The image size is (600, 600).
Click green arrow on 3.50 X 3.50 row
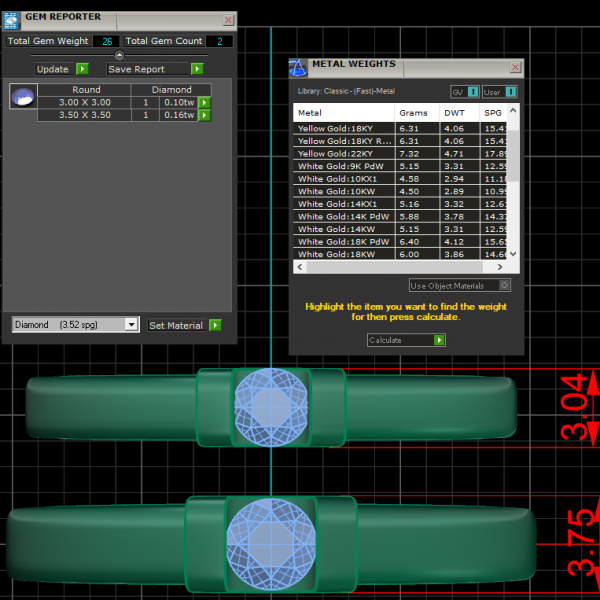click(204, 116)
